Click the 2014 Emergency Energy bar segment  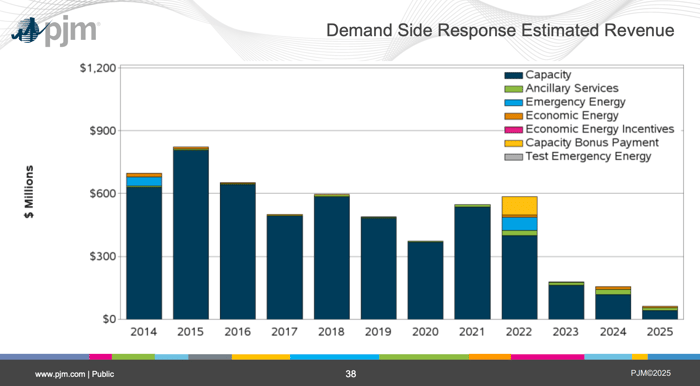coord(144,181)
